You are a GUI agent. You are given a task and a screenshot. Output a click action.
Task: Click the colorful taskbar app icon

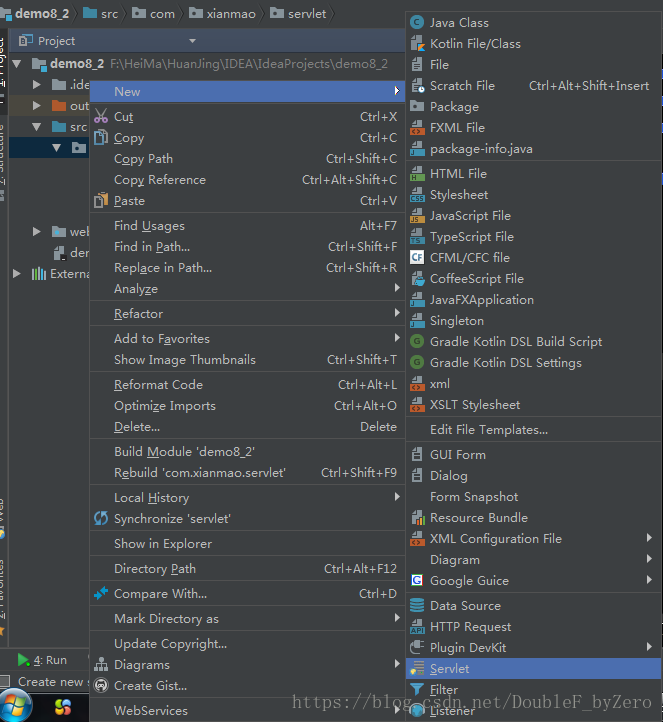(x=63, y=707)
